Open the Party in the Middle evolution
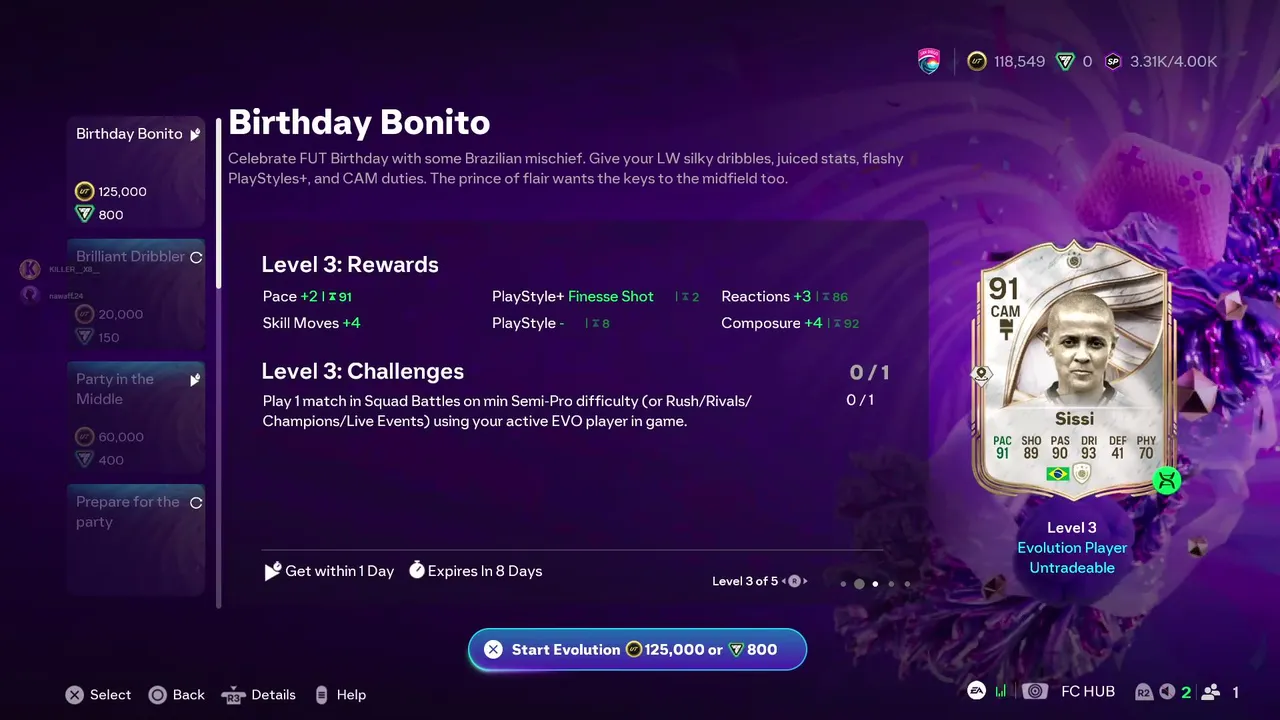1280x720 pixels. [136, 417]
